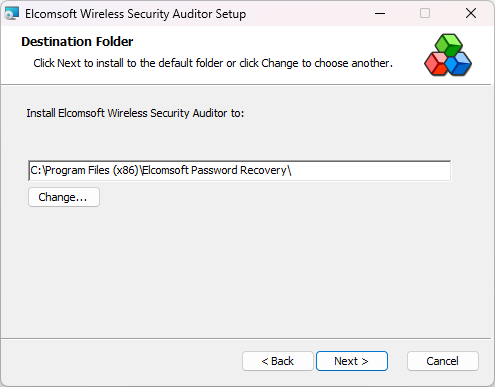This screenshot has height=387, width=495.
Task: Focus the destination folder path field
Action: (240, 171)
